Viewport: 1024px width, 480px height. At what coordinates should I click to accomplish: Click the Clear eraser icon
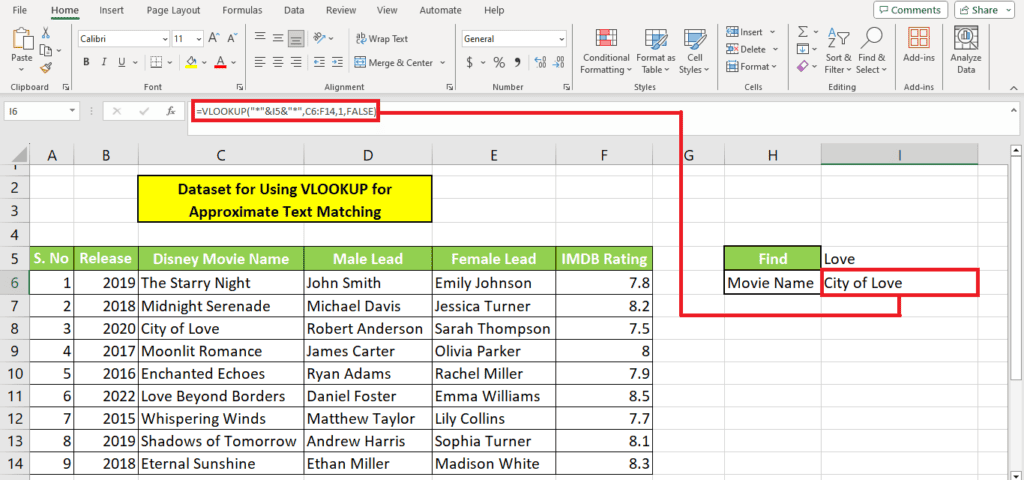pyautogui.click(x=803, y=67)
